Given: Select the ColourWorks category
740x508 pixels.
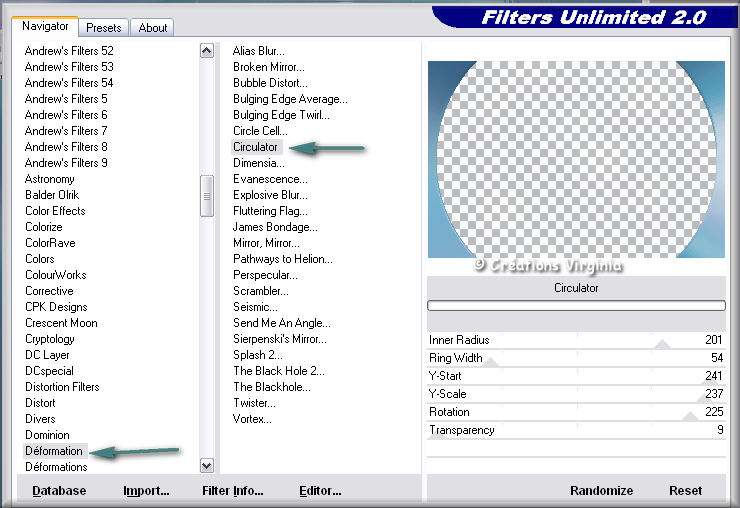Looking at the screenshot, I should [x=56, y=275].
